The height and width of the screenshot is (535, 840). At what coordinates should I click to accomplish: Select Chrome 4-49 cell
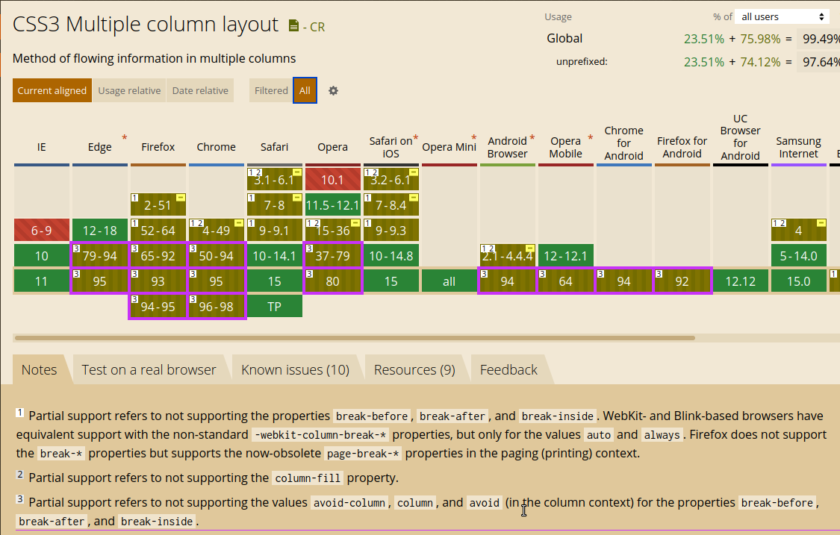click(216, 230)
